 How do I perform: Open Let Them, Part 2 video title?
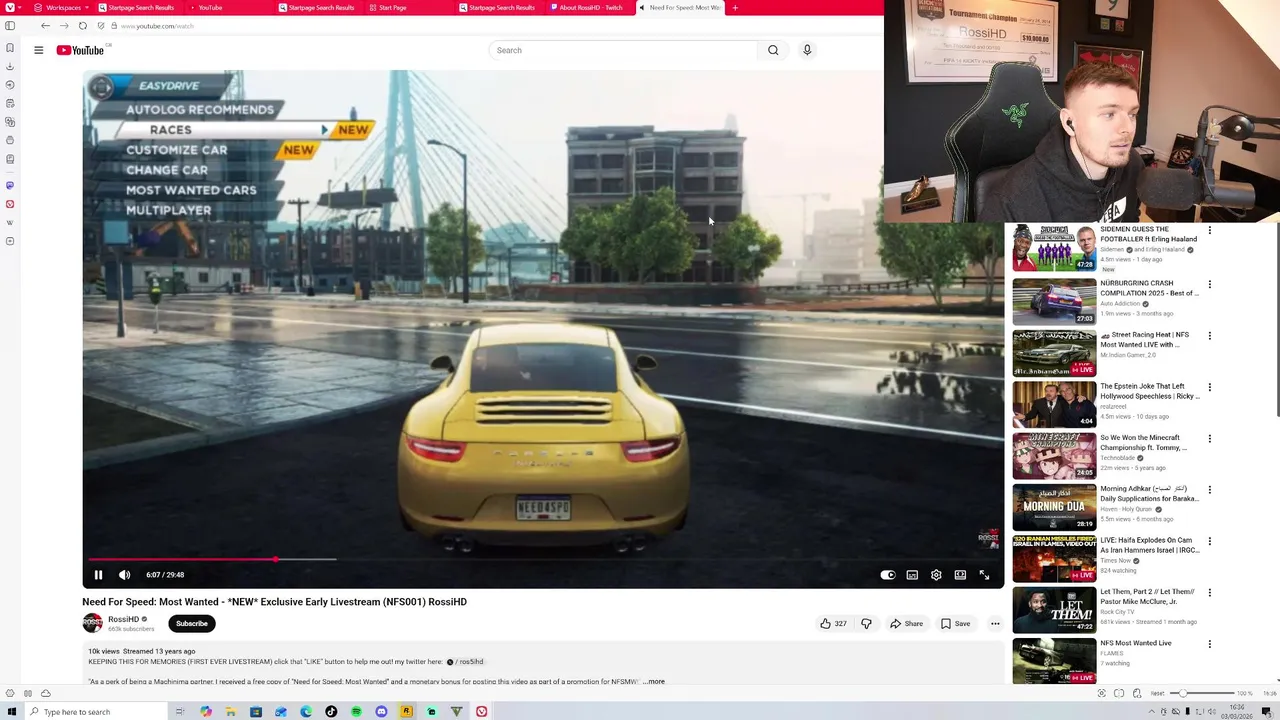1147,596
